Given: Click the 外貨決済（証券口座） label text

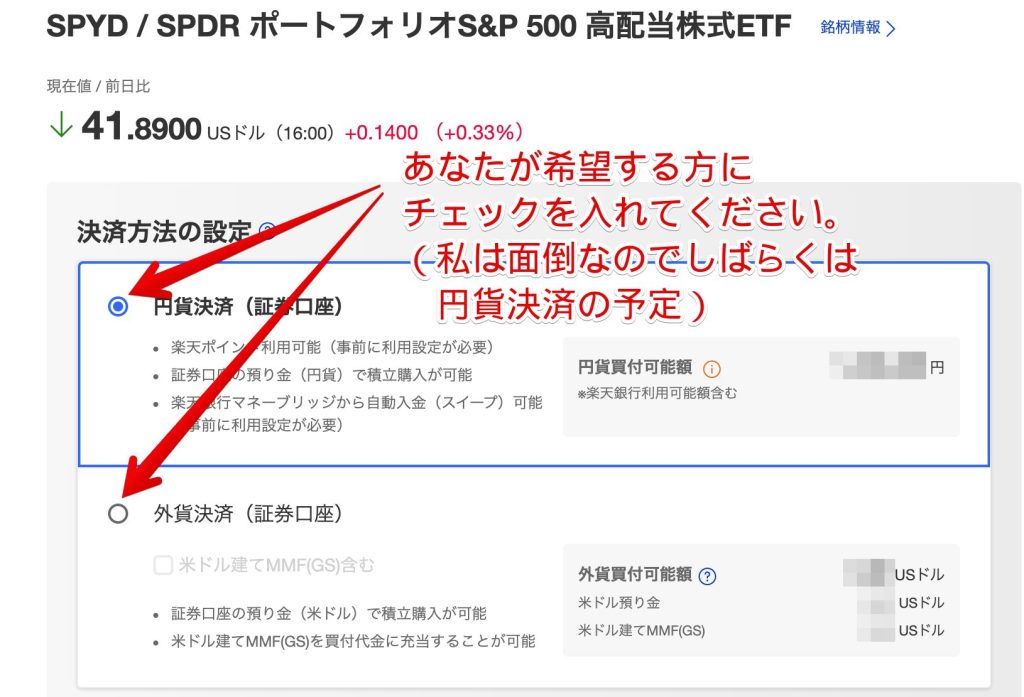Looking at the screenshot, I should click(x=248, y=514).
